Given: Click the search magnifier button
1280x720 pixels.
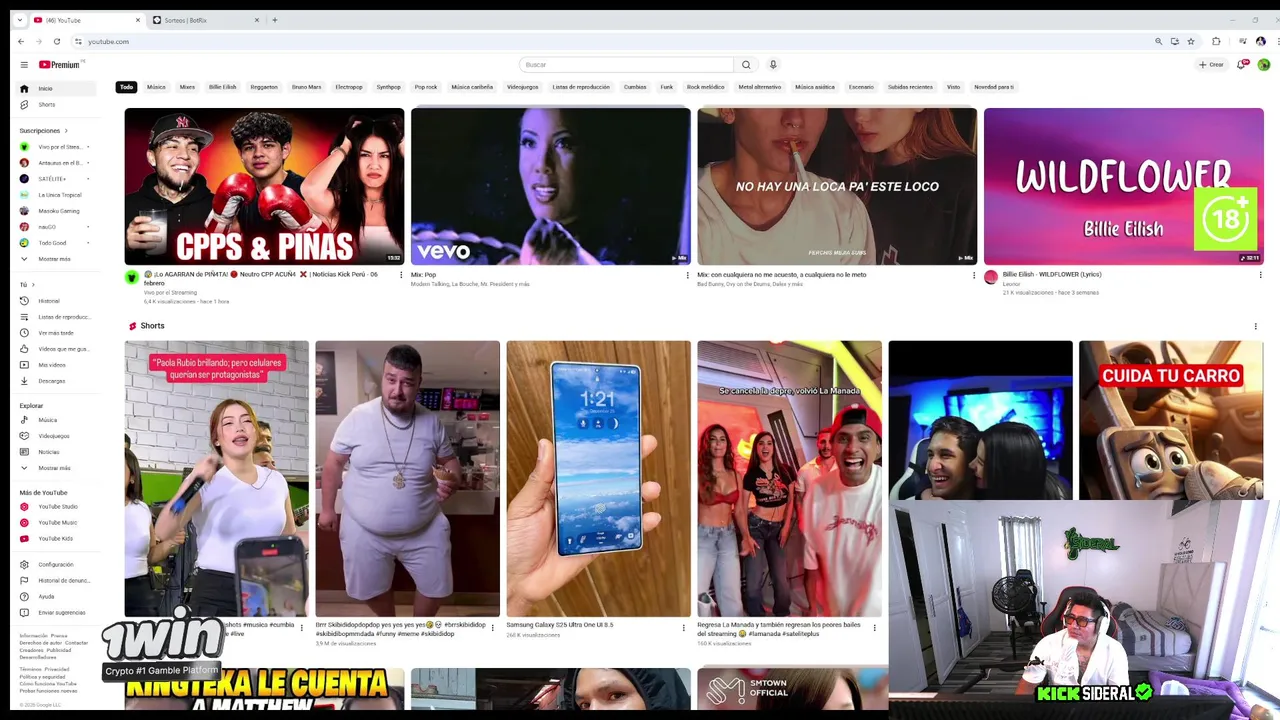Looking at the screenshot, I should point(746,64).
